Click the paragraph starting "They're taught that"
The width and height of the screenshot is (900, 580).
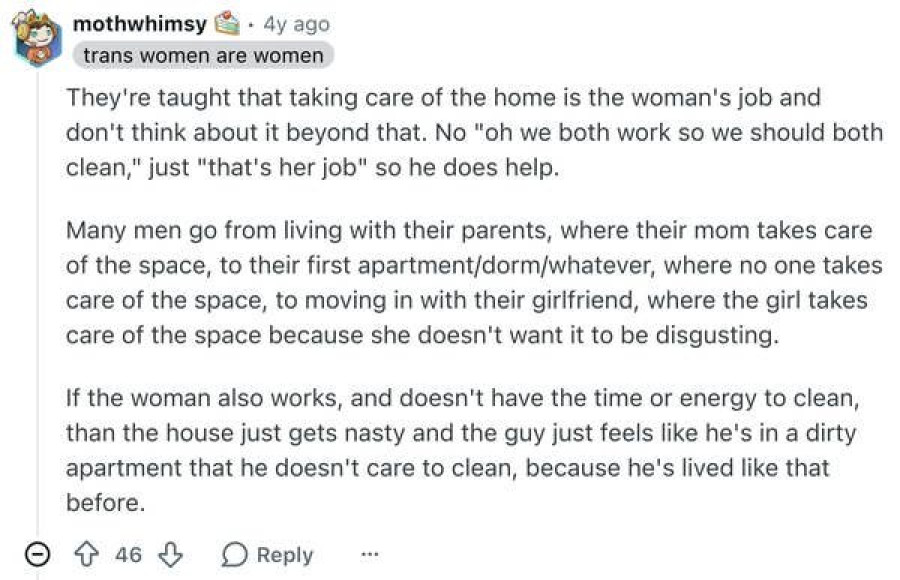pos(474,133)
